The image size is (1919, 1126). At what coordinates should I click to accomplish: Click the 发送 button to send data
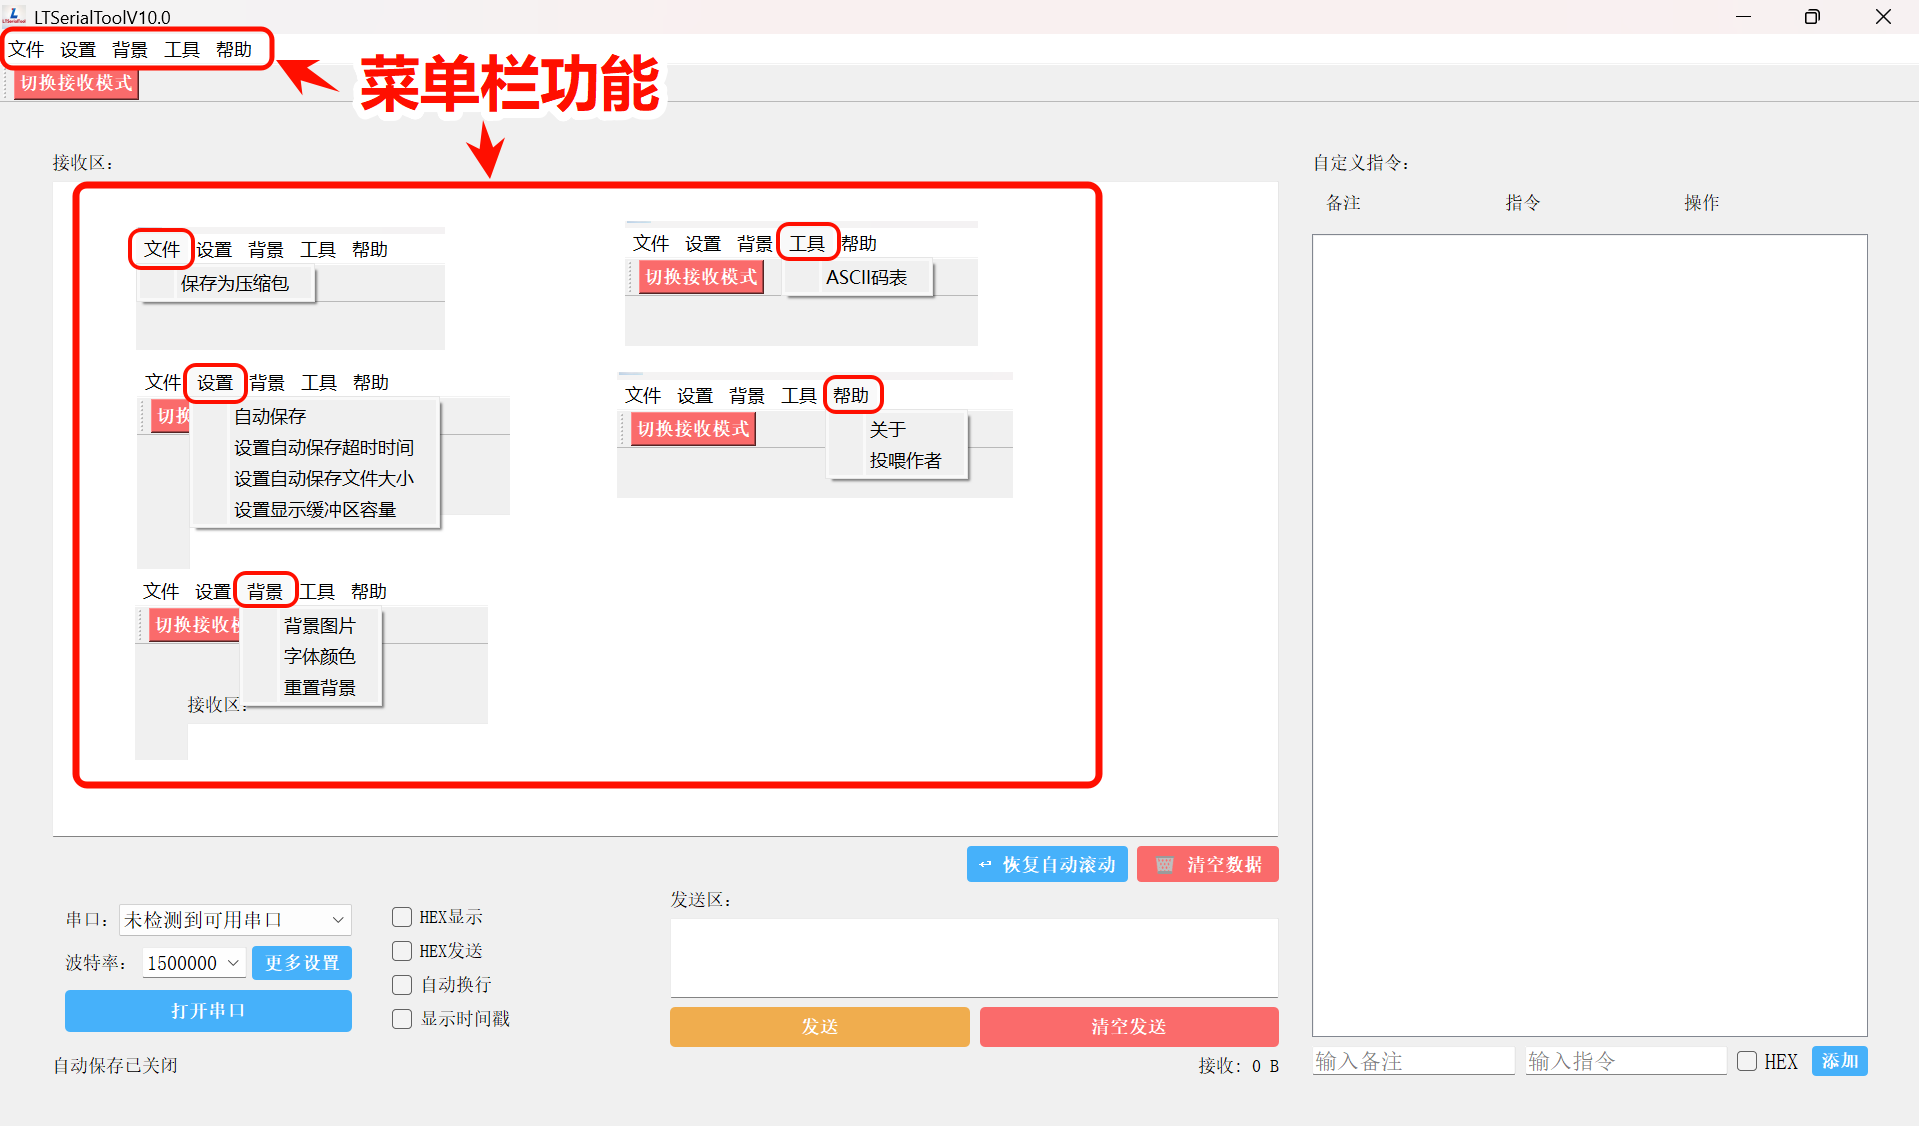coord(819,1026)
